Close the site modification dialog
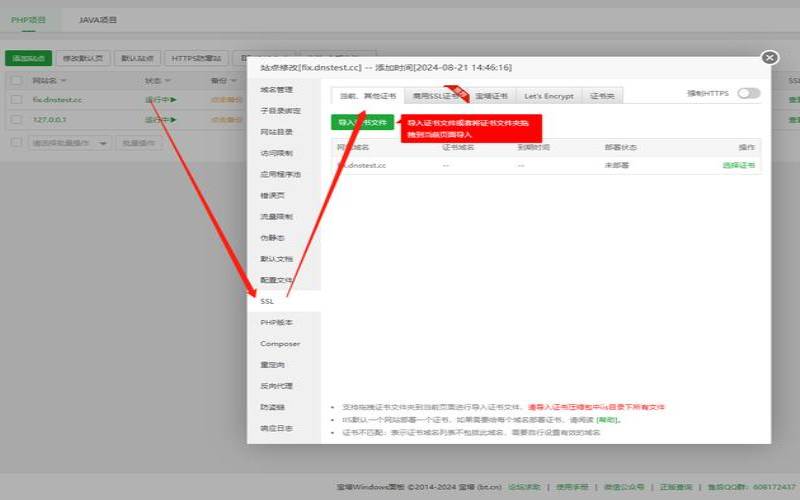800x500 pixels. tap(769, 58)
